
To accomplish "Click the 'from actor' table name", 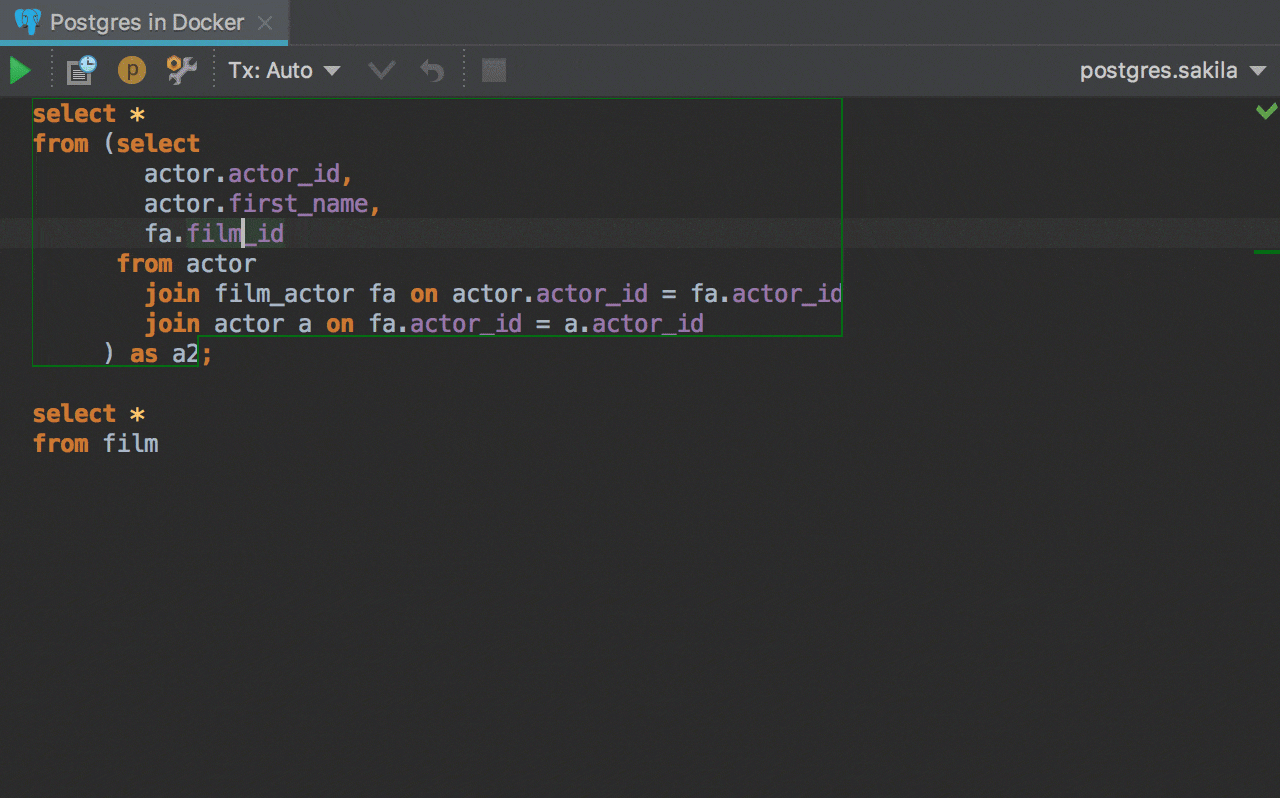I will pyautogui.click(x=221, y=264).
